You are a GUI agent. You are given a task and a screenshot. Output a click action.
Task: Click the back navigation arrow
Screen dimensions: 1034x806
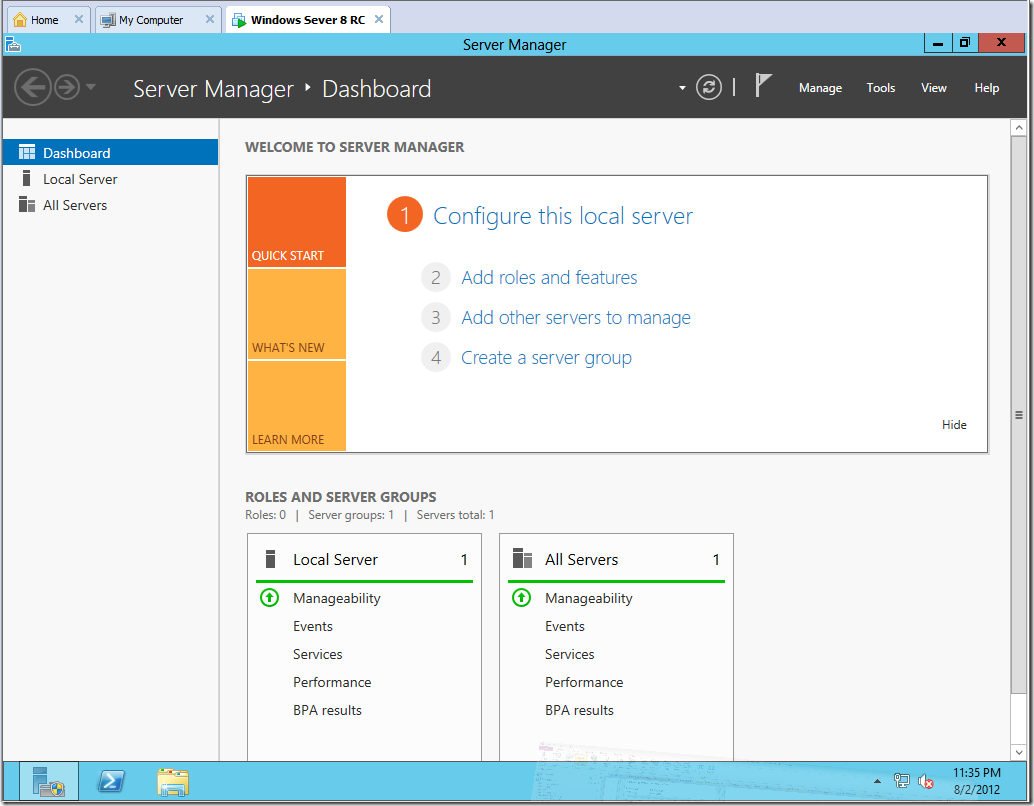[x=32, y=87]
